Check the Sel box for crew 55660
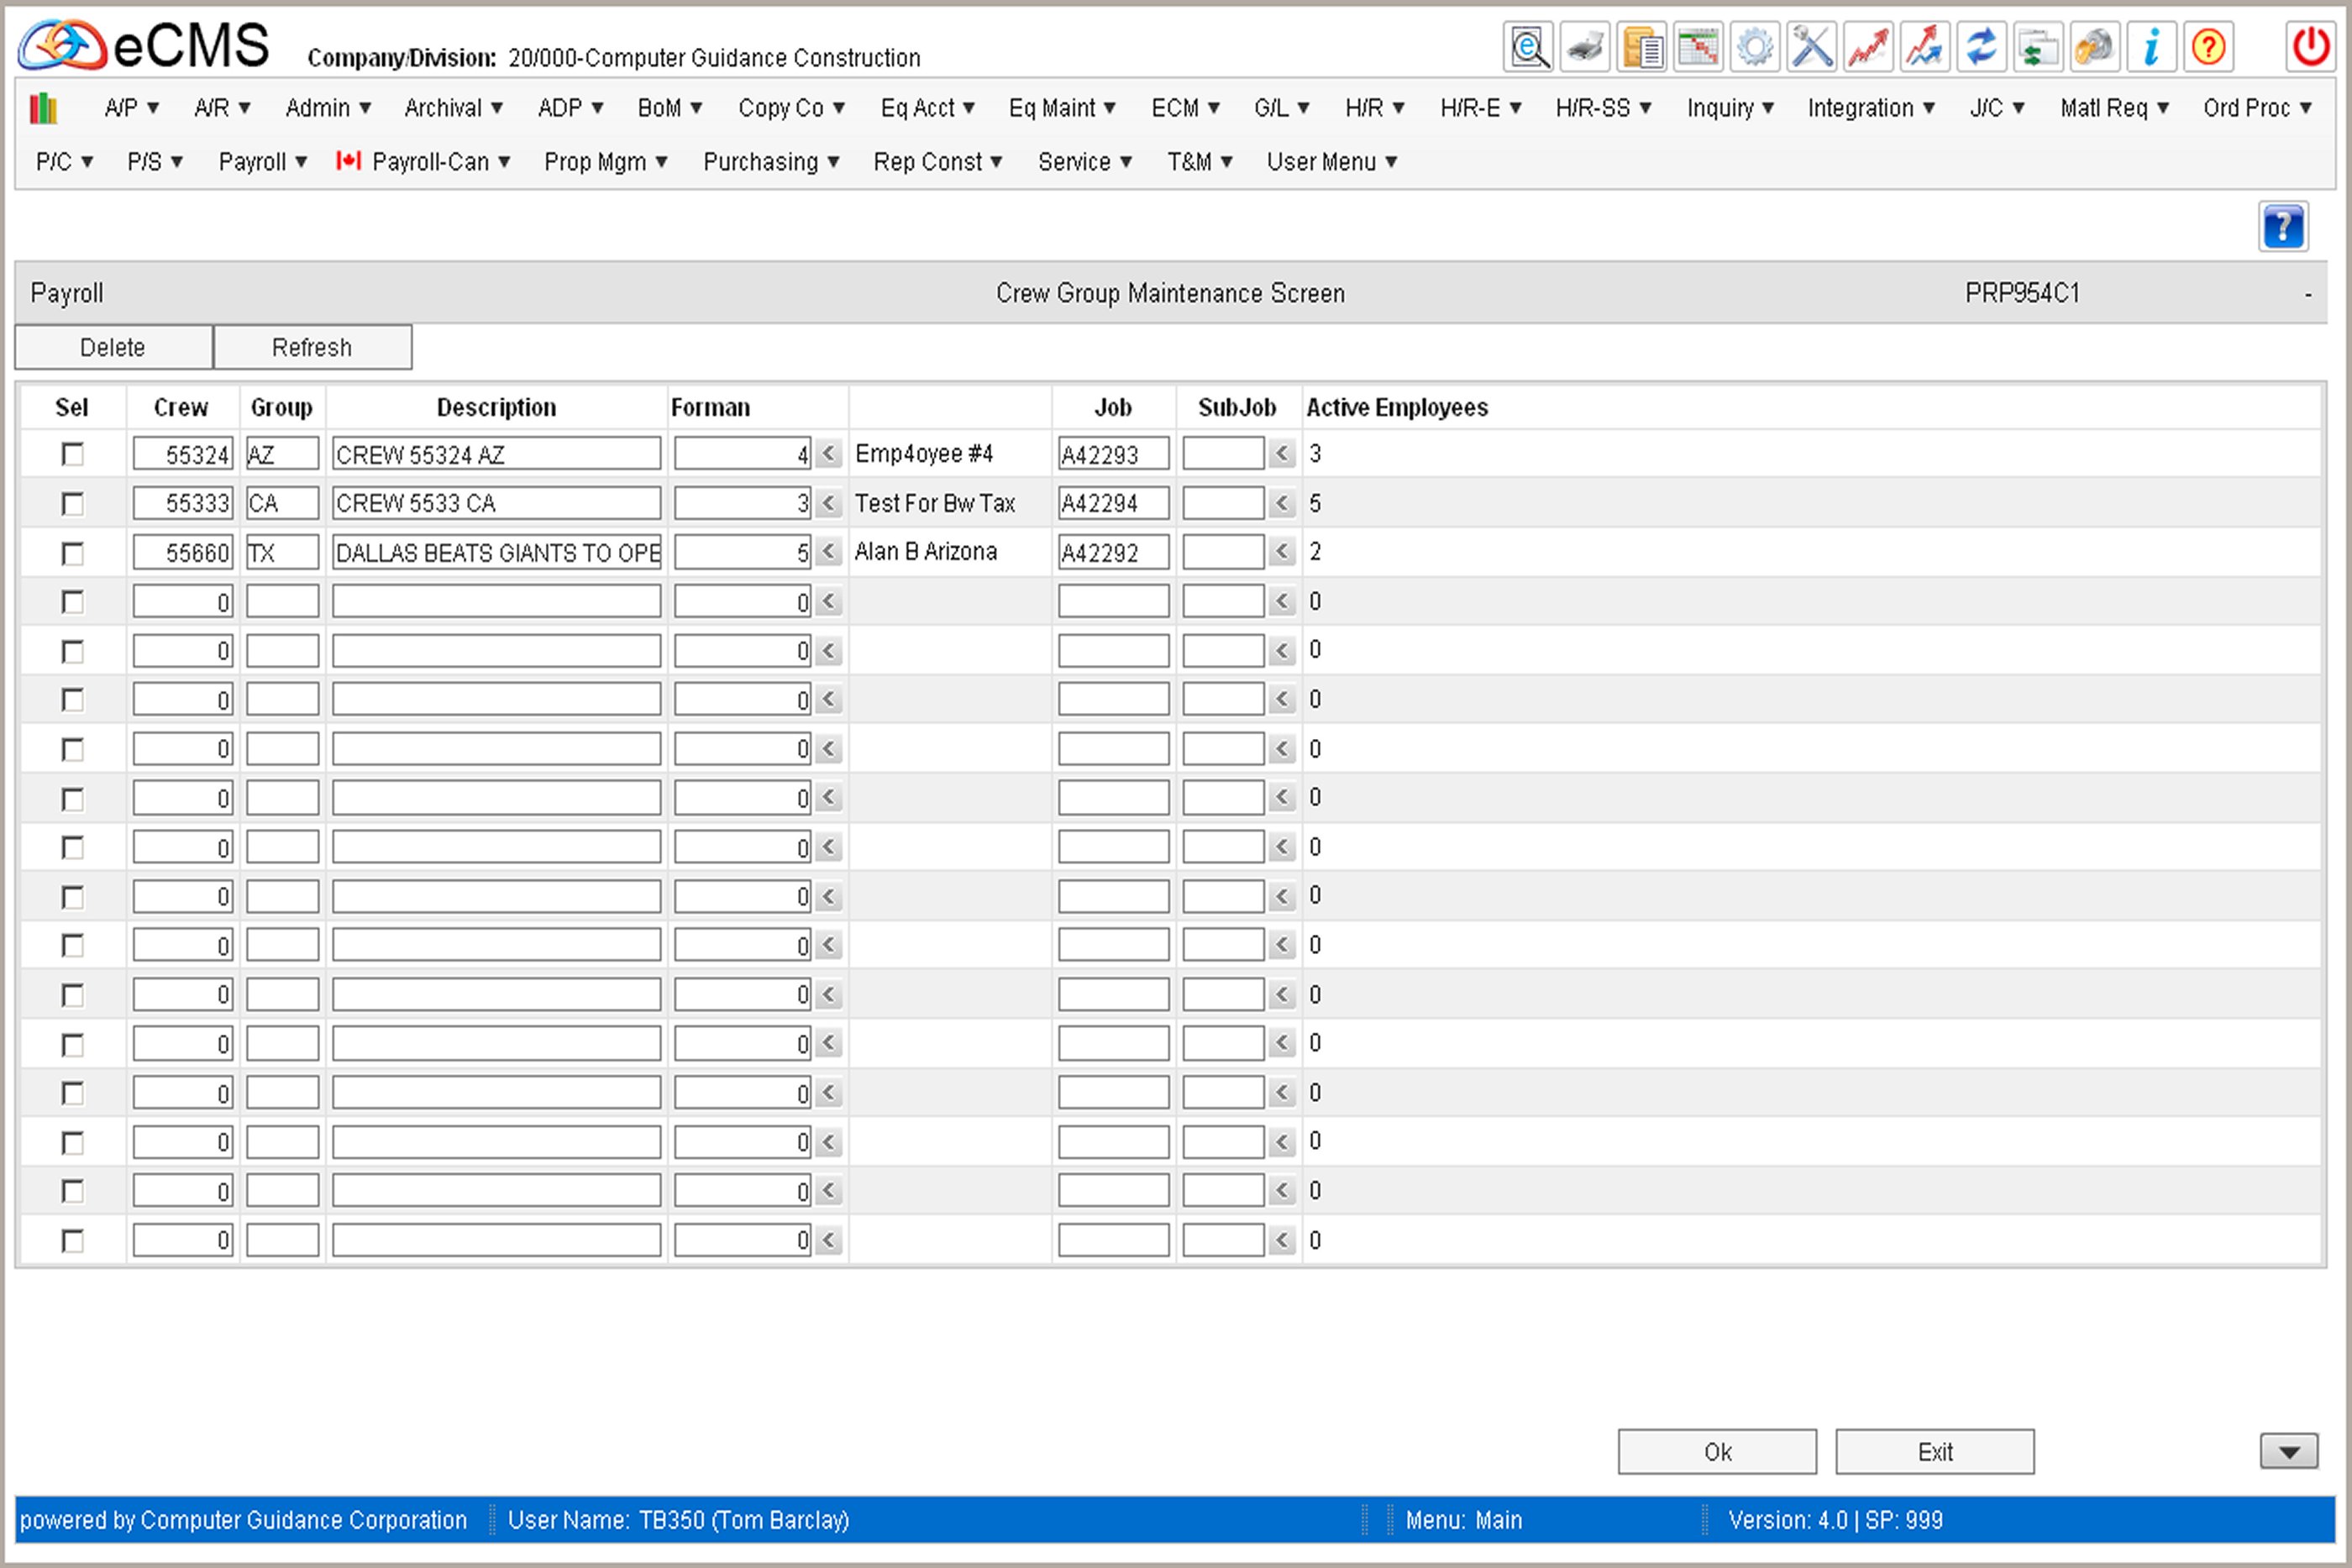2352x1568 pixels. pyautogui.click(x=72, y=552)
